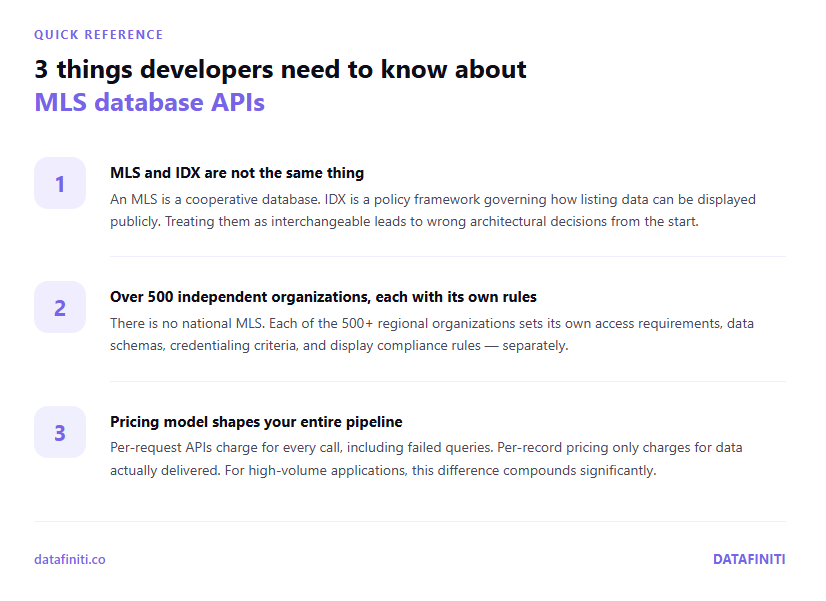
Task: Click the DATAFINITI link at bottom right
Action: [x=748, y=559]
